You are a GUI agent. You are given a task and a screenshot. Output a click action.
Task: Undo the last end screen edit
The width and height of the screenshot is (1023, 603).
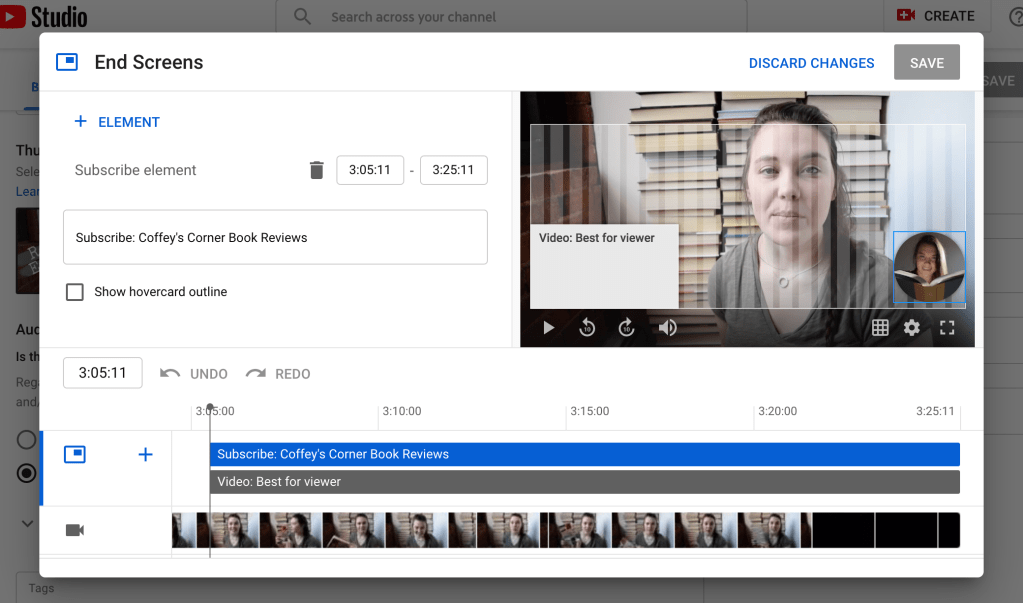pos(194,374)
